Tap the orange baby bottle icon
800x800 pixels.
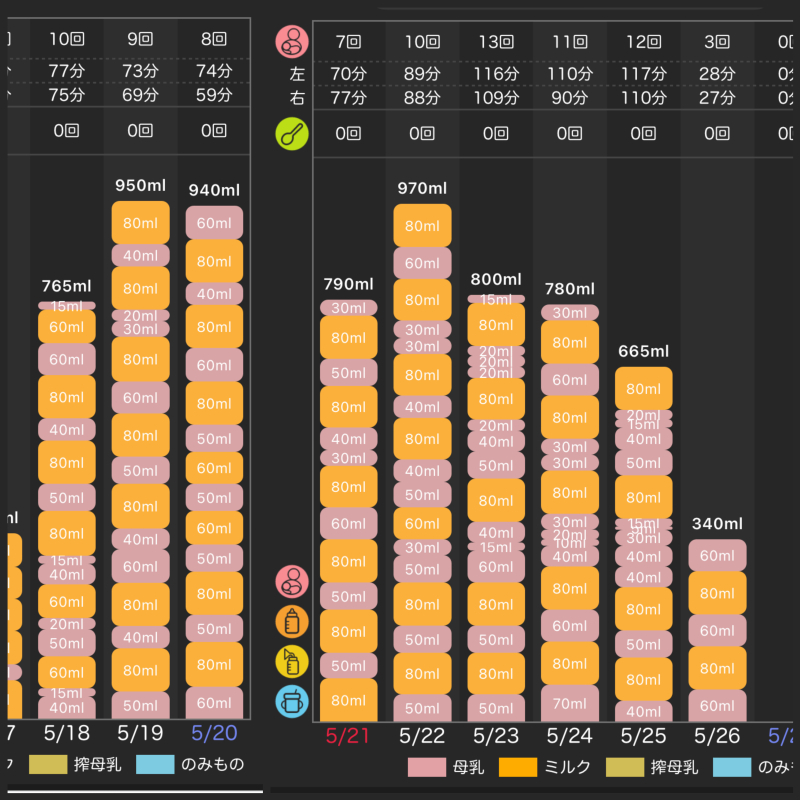click(x=292, y=621)
